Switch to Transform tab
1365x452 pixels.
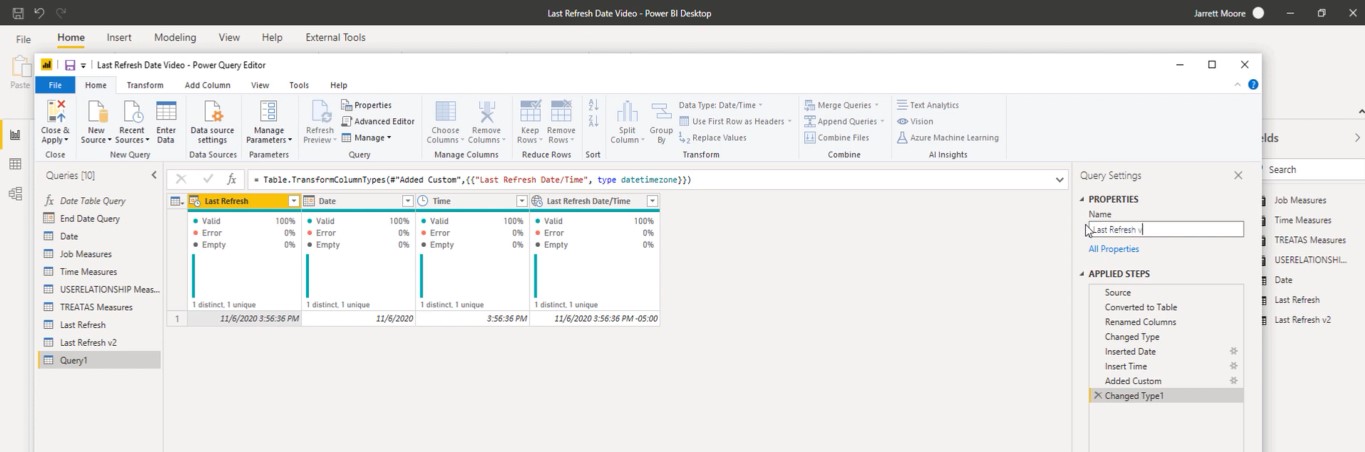(x=145, y=85)
